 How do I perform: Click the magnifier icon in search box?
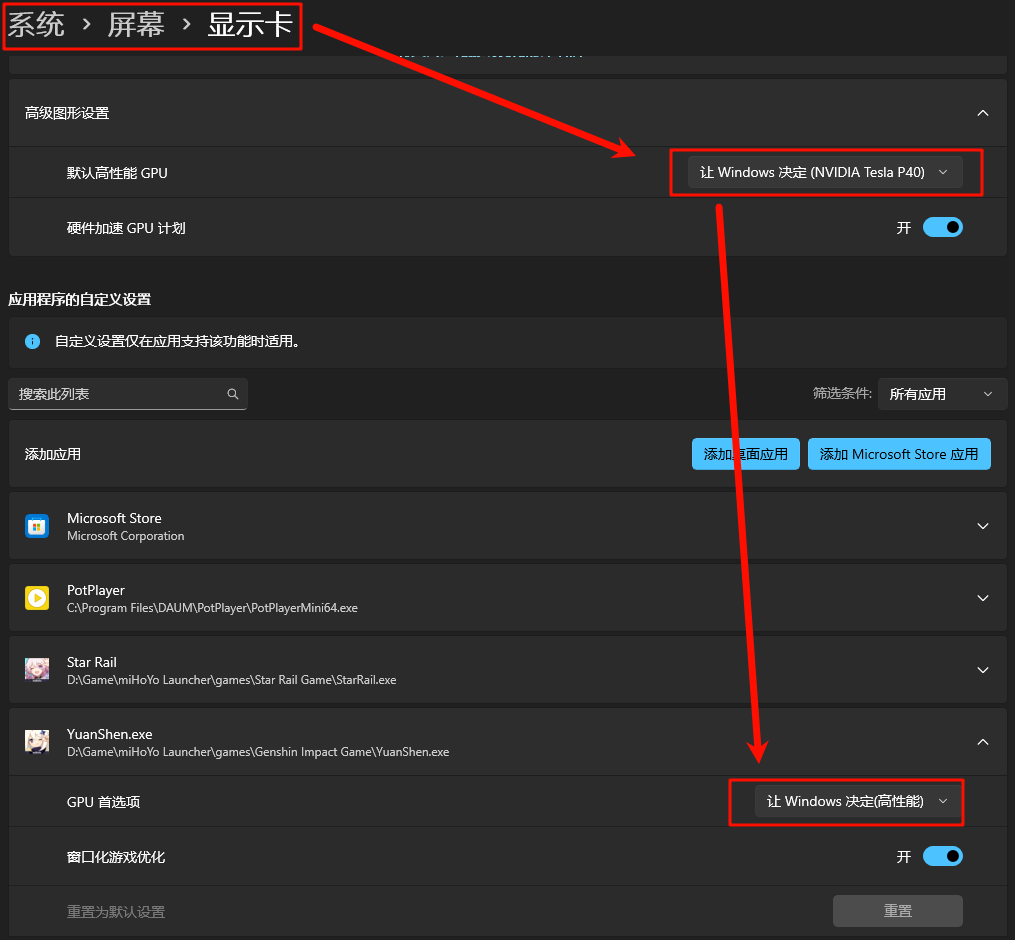pos(233,394)
